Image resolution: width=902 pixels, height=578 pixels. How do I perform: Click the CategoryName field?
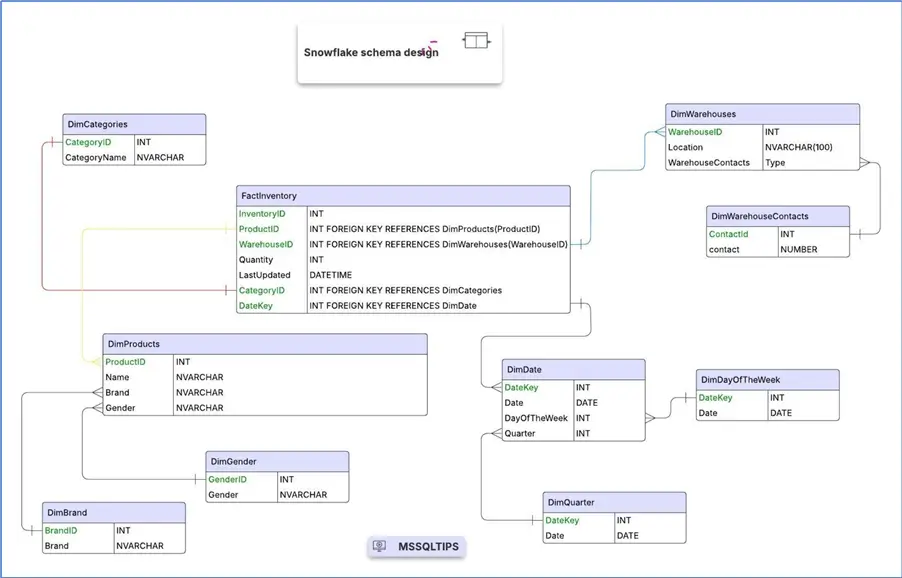[95, 158]
